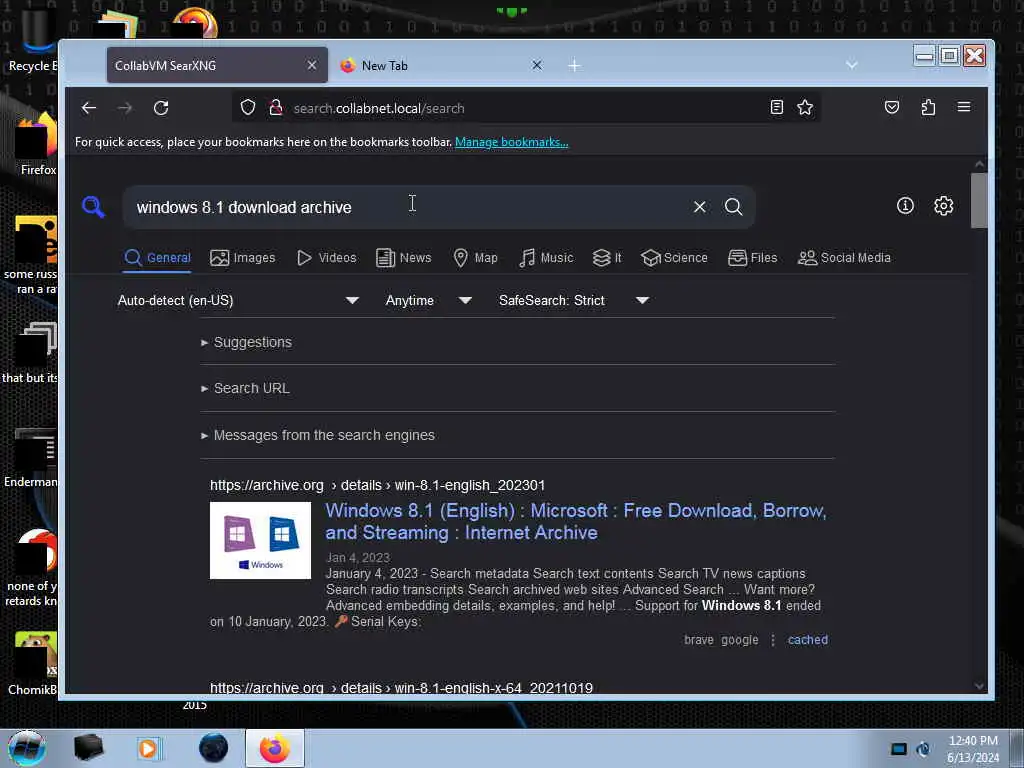The height and width of the screenshot is (768, 1024).
Task: Click the page vertical scrollbar thumb
Action: 979,200
